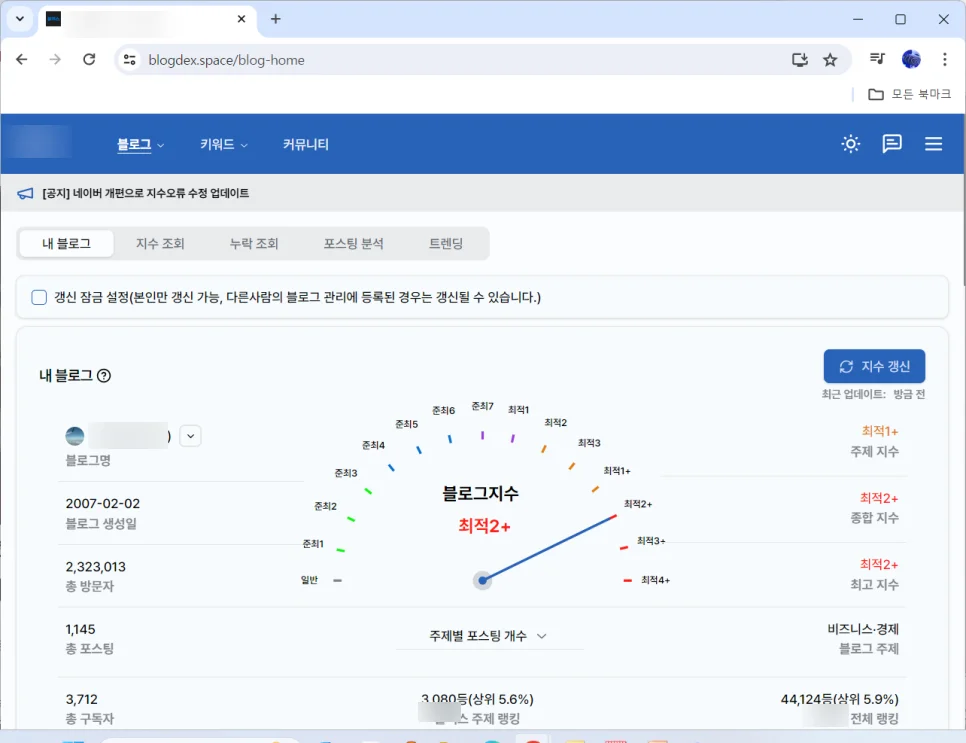Open the blog selector dropdown chevron

point(190,436)
